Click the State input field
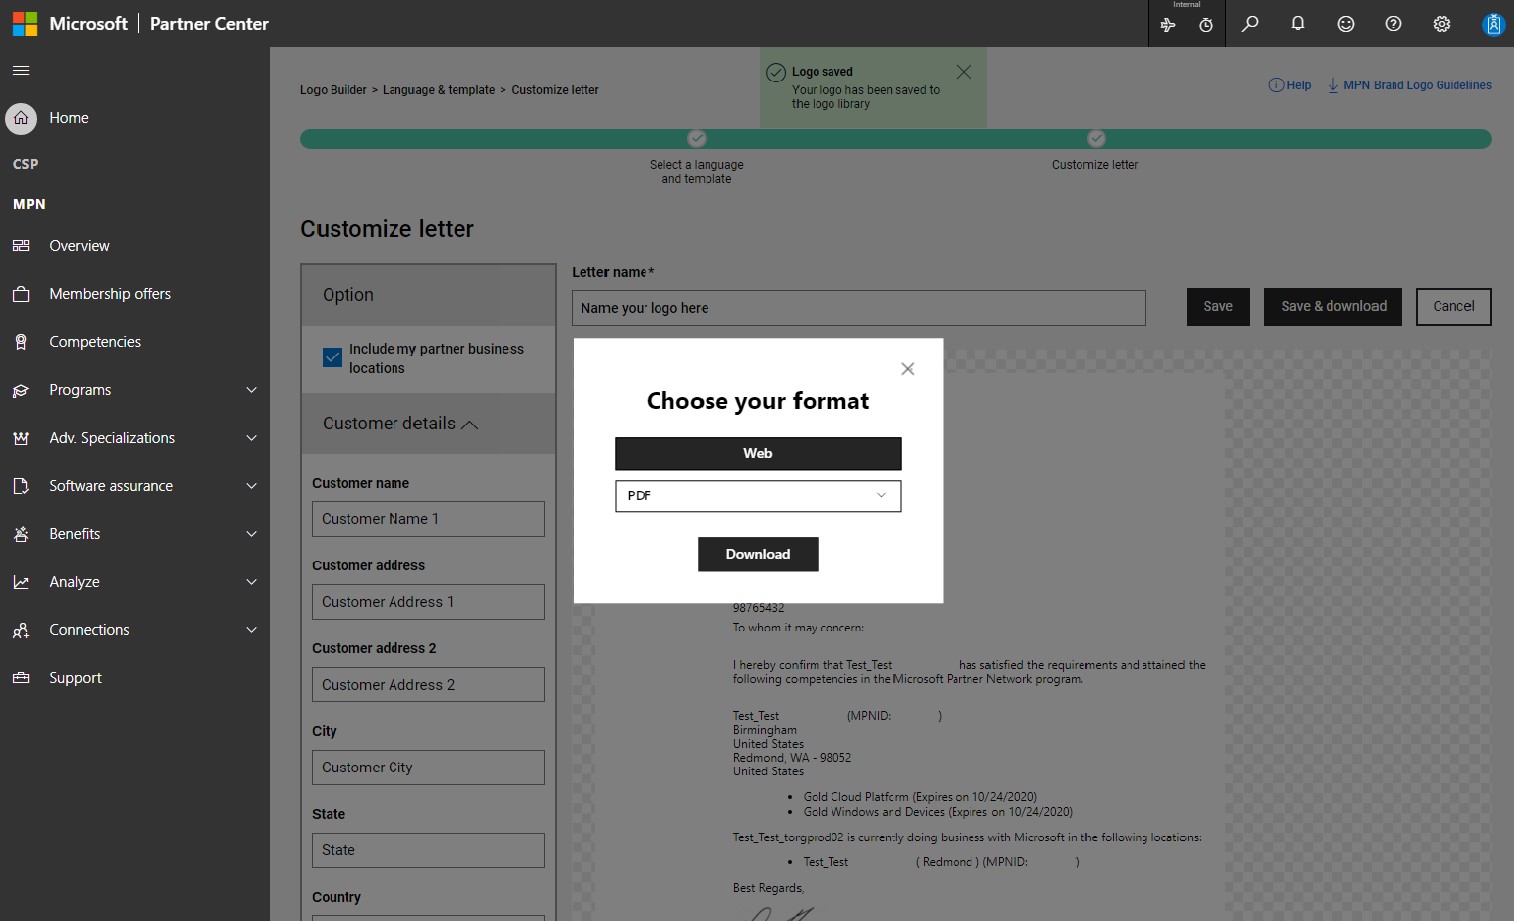This screenshot has height=921, width=1514. (428, 850)
